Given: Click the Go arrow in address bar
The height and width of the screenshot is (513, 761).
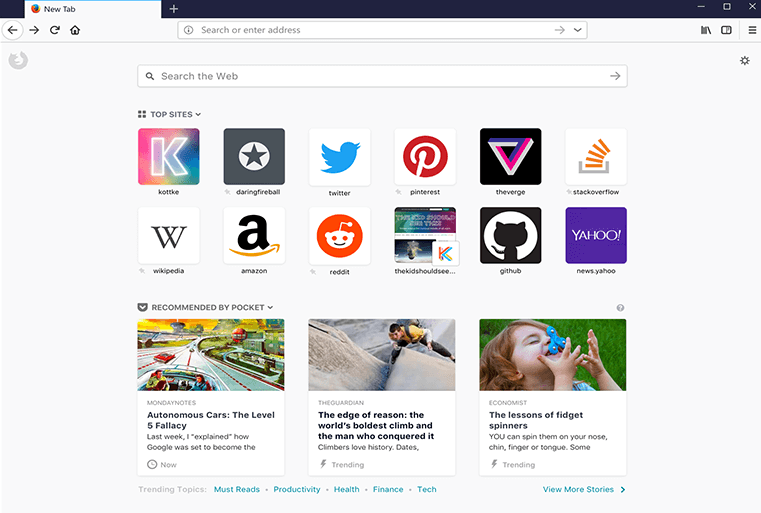Looking at the screenshot, I should [x=560, y=30].
